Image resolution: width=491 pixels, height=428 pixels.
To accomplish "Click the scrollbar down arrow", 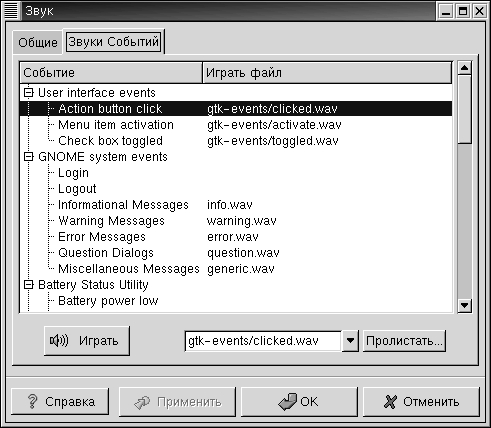I will [x=464, y=305].
